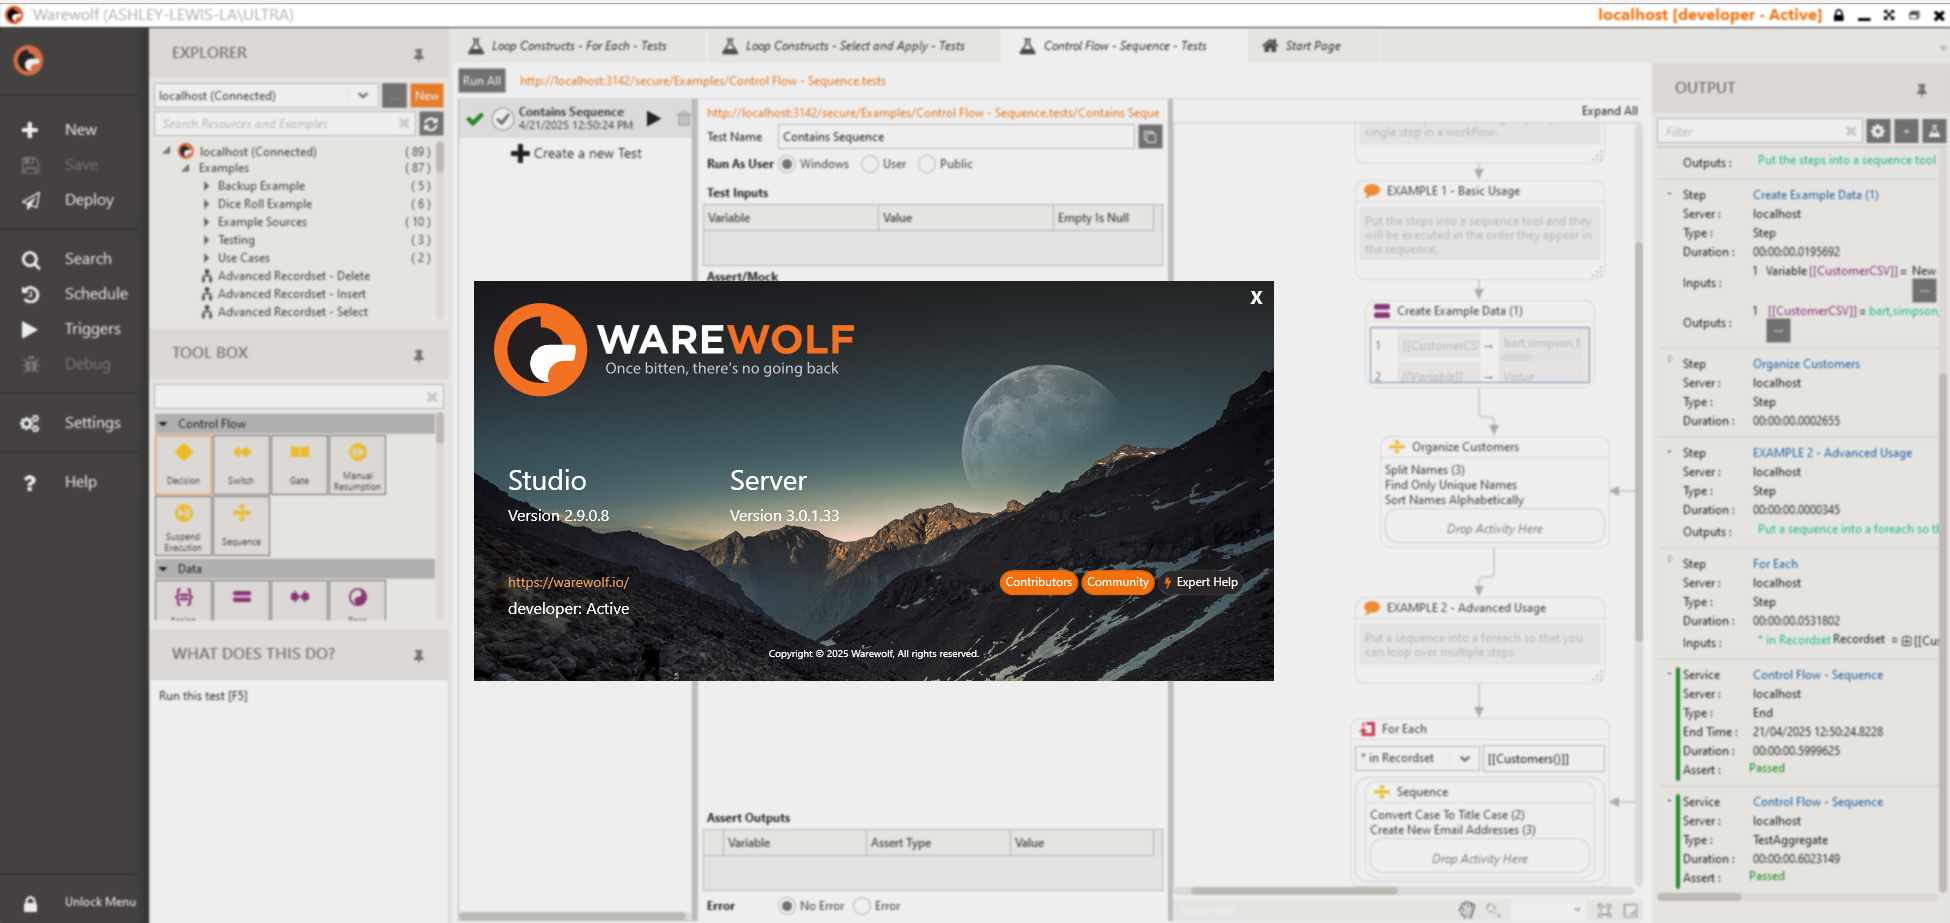Select the Sequence tool in Tool Box
This screenshot has height=923, width=1950.
point(241,526)
